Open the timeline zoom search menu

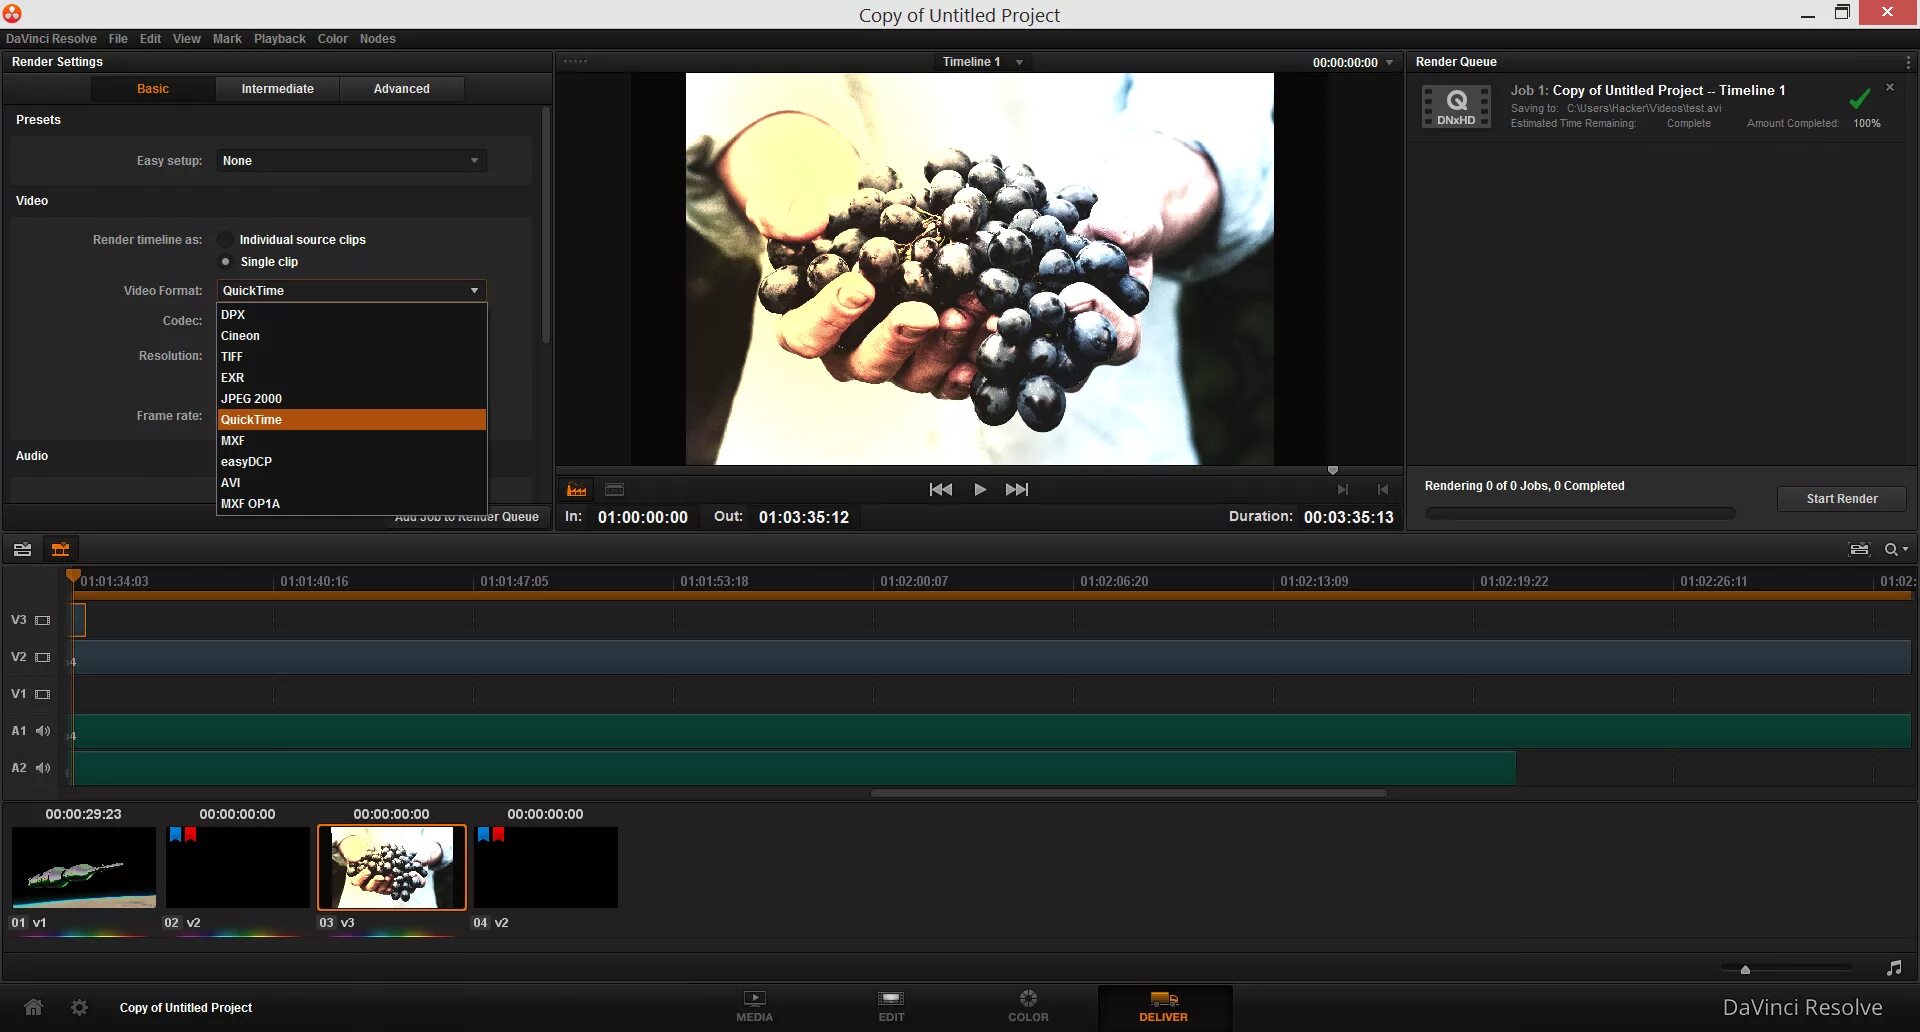[1896, 549]
